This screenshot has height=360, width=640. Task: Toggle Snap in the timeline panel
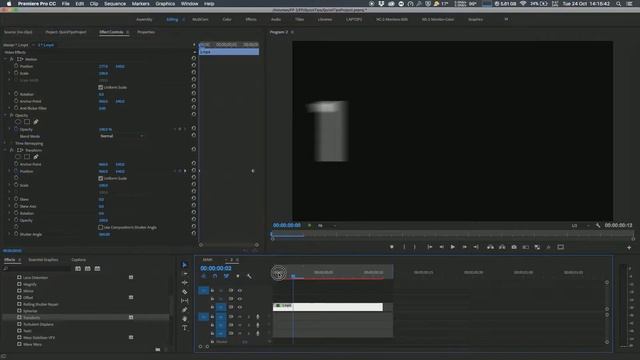(215, 276)
